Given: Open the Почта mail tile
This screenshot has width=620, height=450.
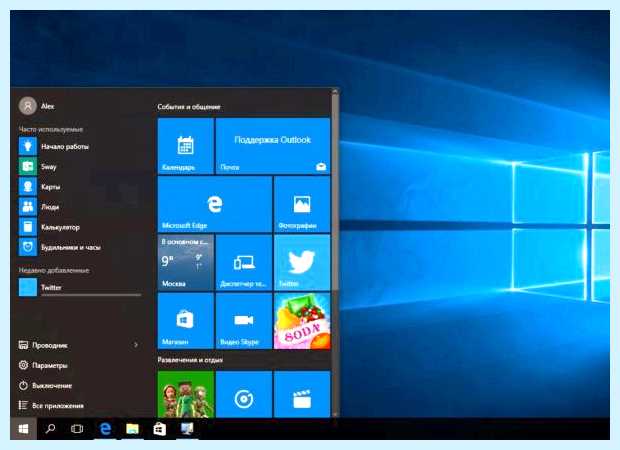Looking at the screenshot, I should point(273,146).
